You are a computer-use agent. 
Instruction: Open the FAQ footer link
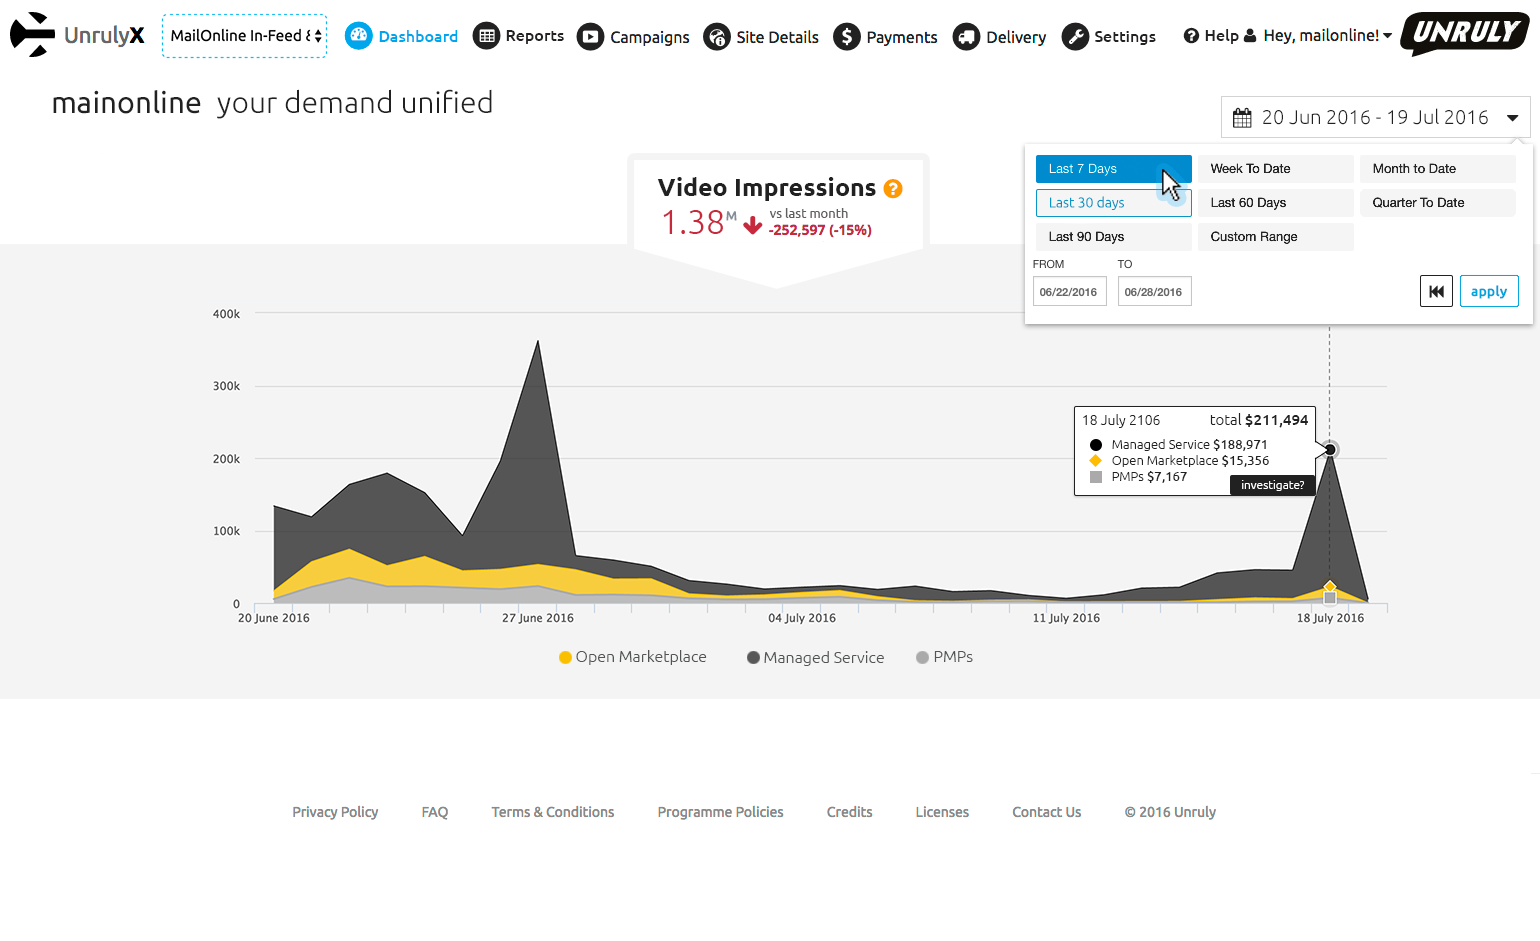coord(435,812)
